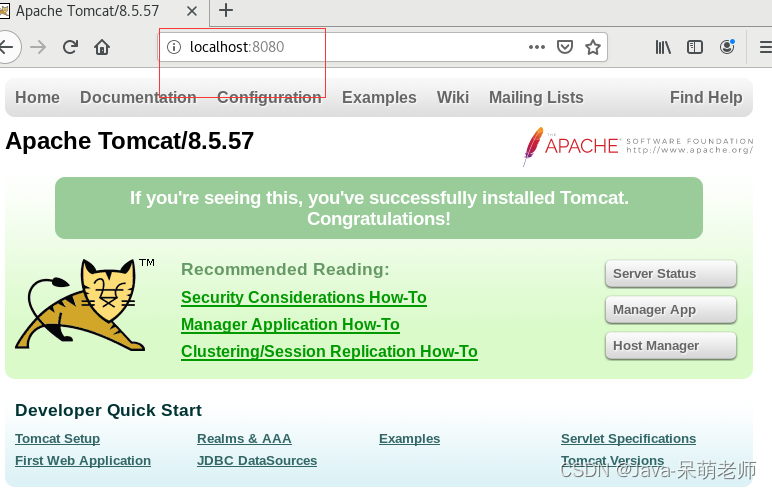Open the Configuration navigation item
This screenshot has width=772, height=489.
[x=269, y=98]
